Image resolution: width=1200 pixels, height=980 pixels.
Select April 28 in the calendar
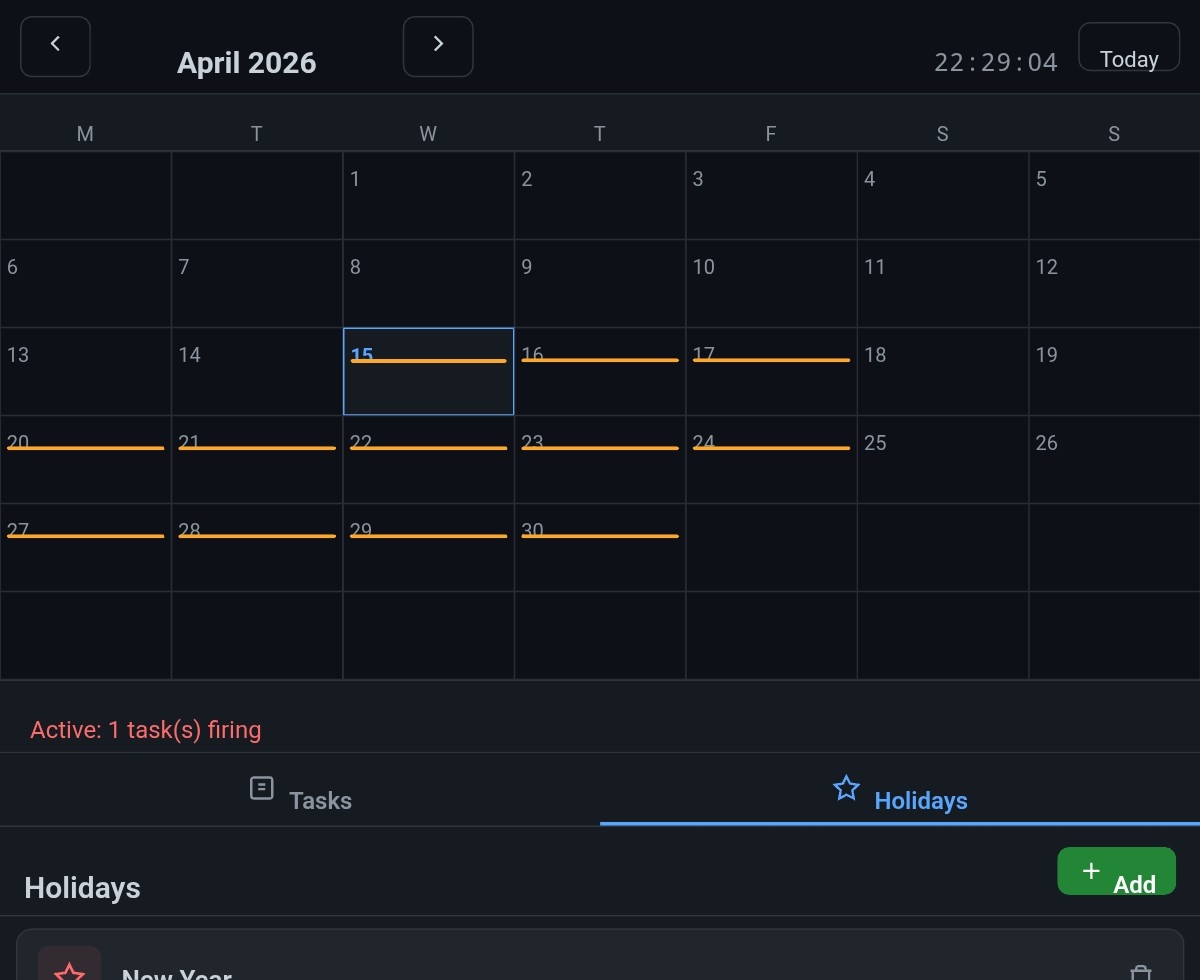tap(257, 547)
